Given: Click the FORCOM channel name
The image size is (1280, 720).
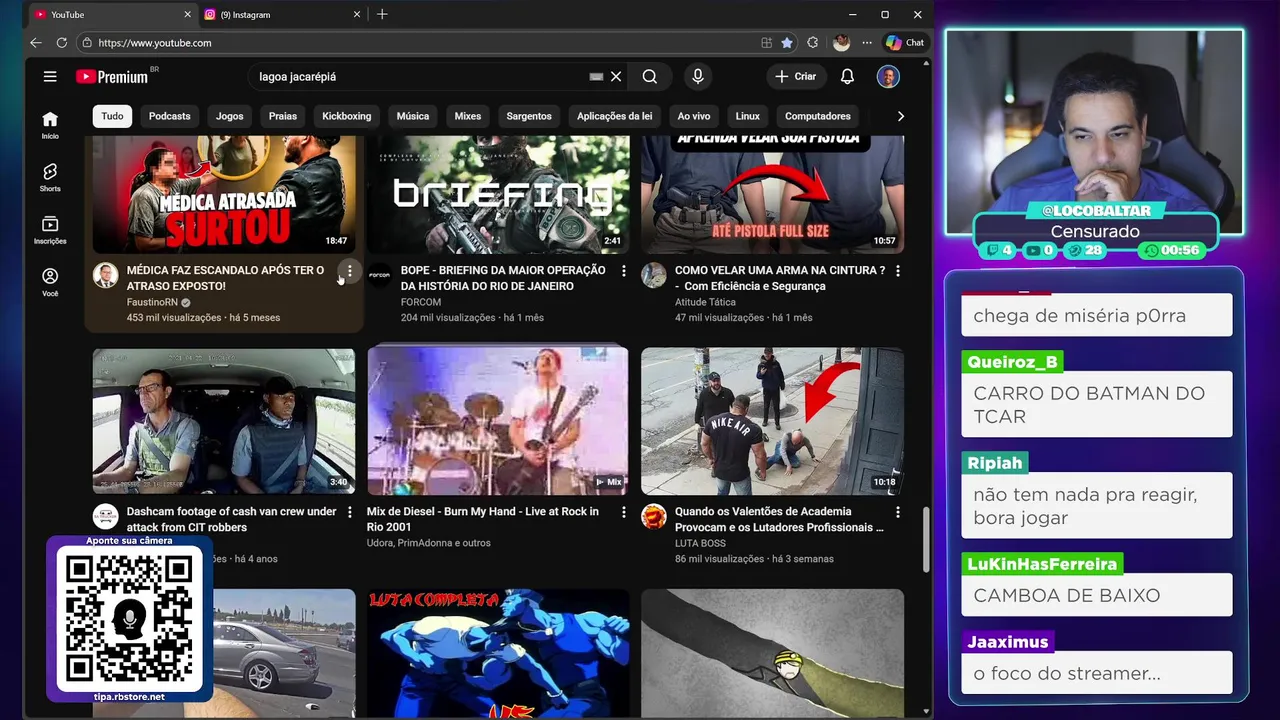Looking at the screenshot, I should pyautogui.click(x=421, y=302).
